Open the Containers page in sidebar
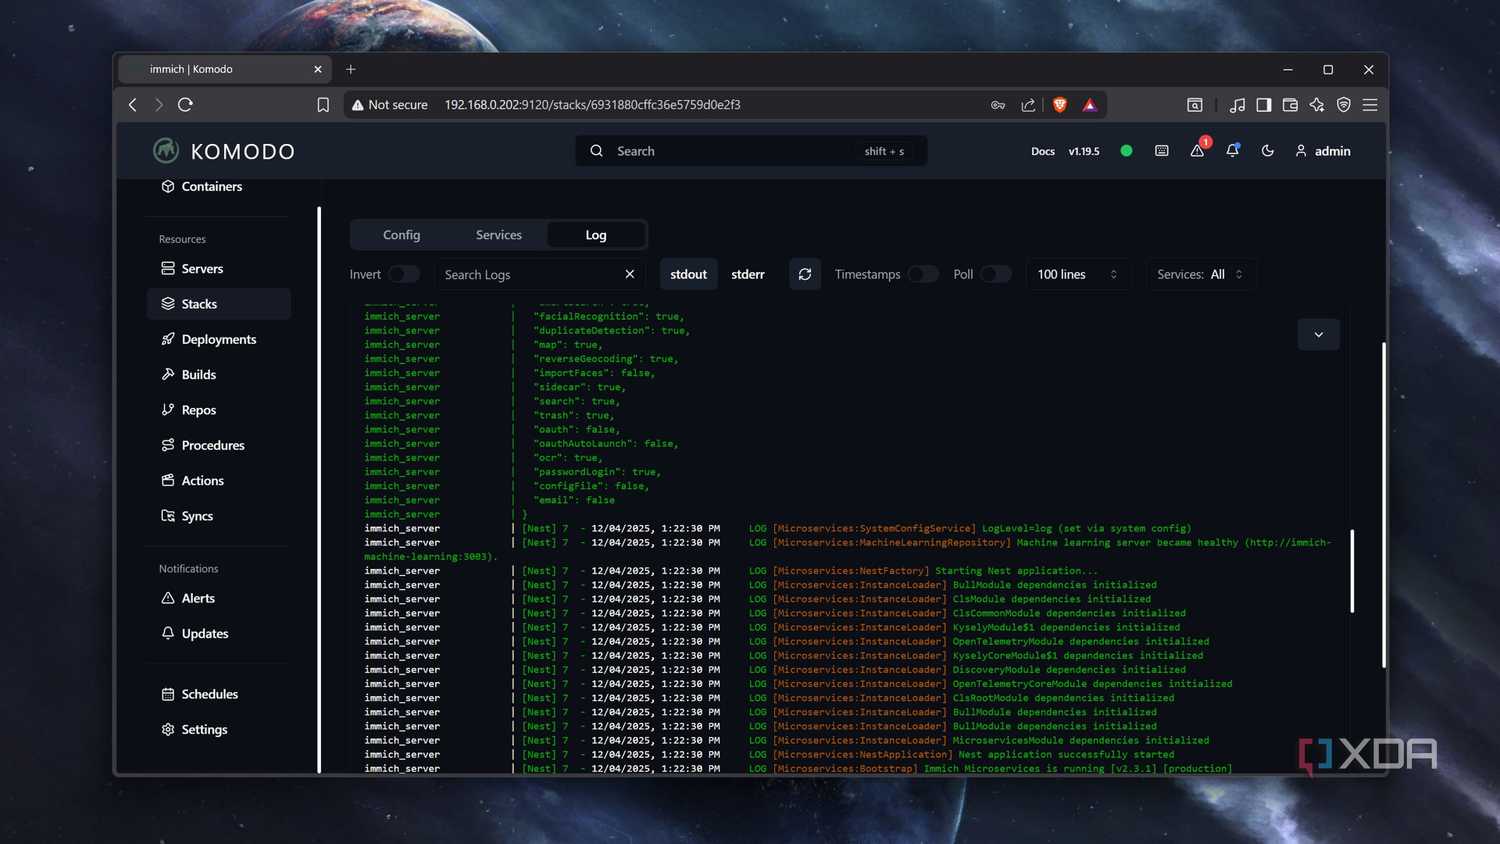Viewport: 1500px width, 844px height. [202, 186]
